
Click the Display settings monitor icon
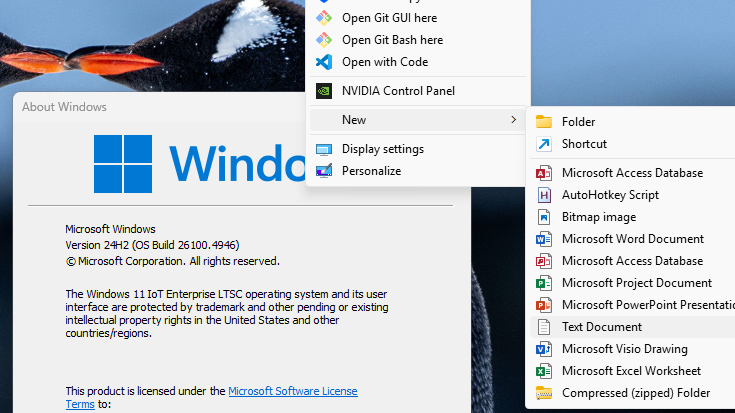[x=324, y=149]
